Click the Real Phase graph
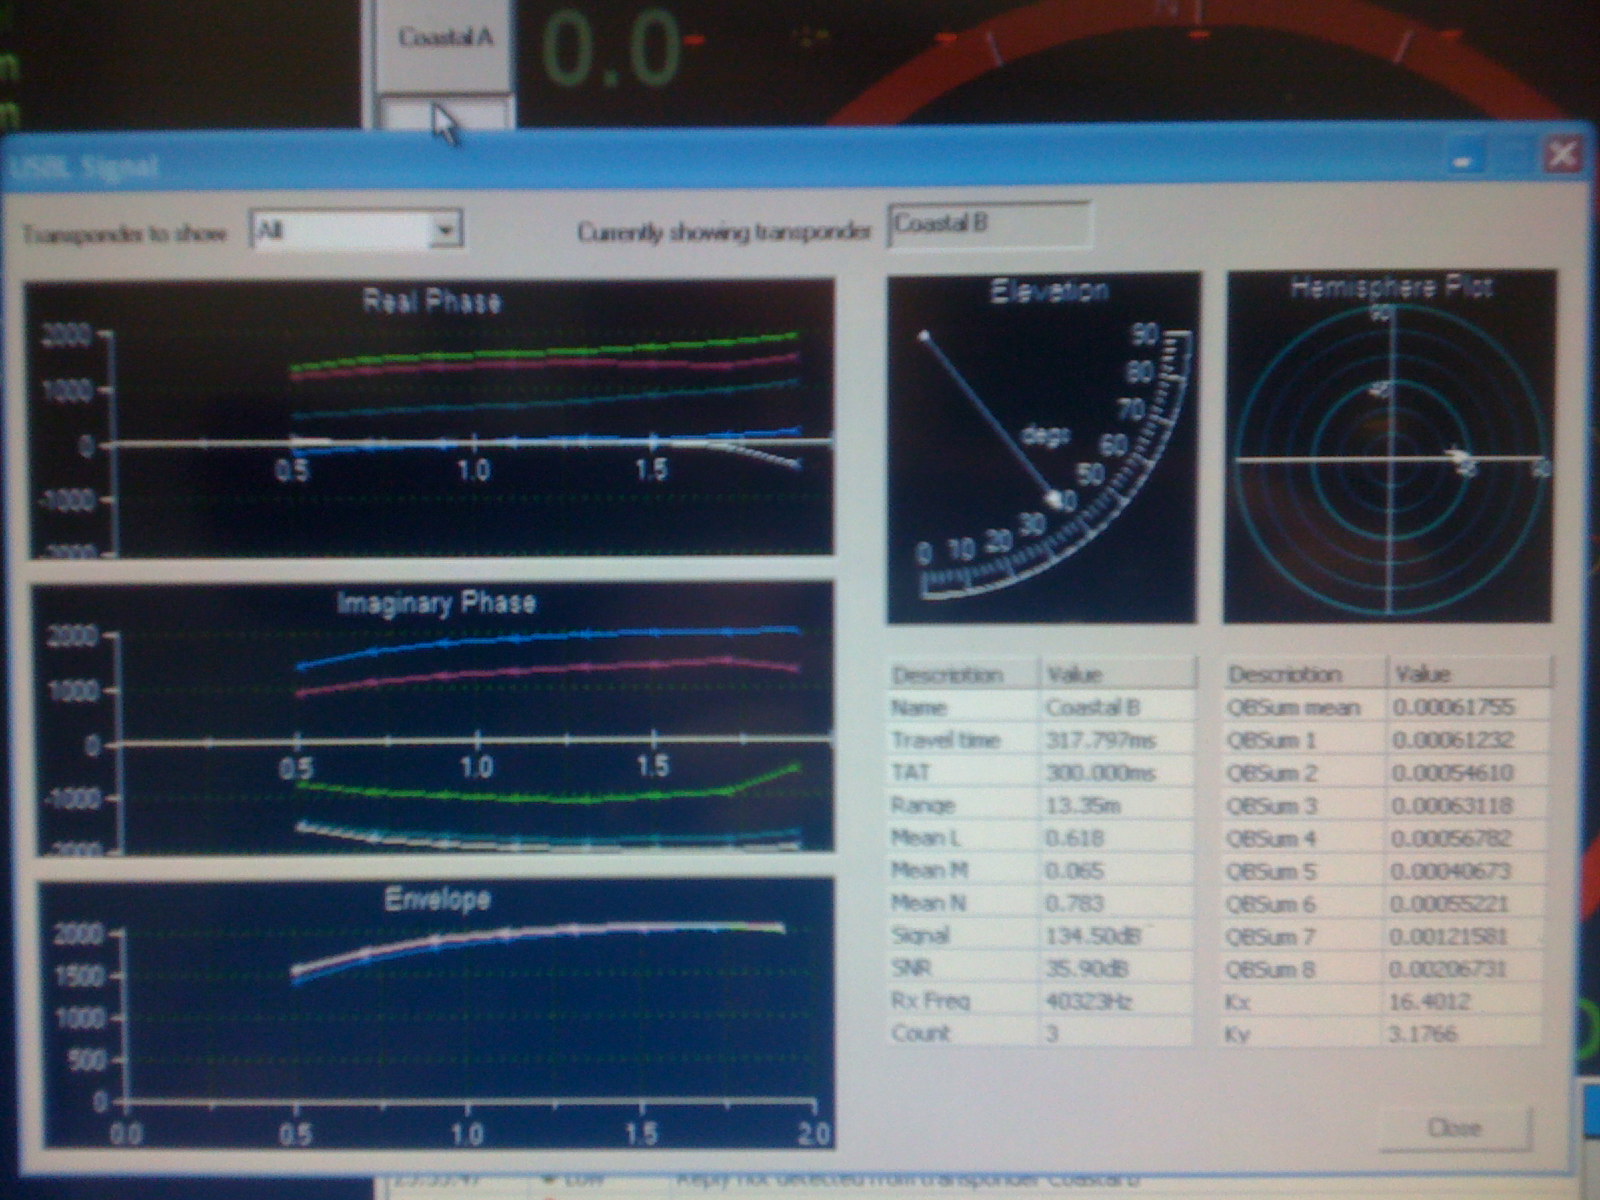The height and width of the screenshot is (1200, 1600). point(431,419)
